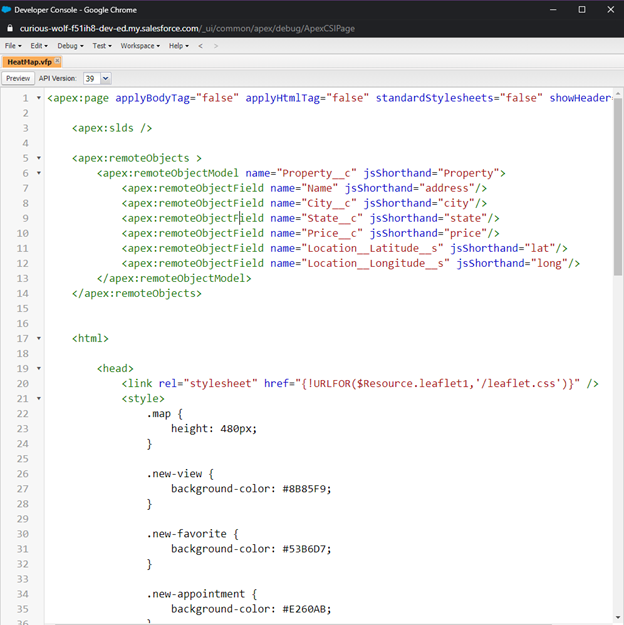Open the Help menu

179,46
